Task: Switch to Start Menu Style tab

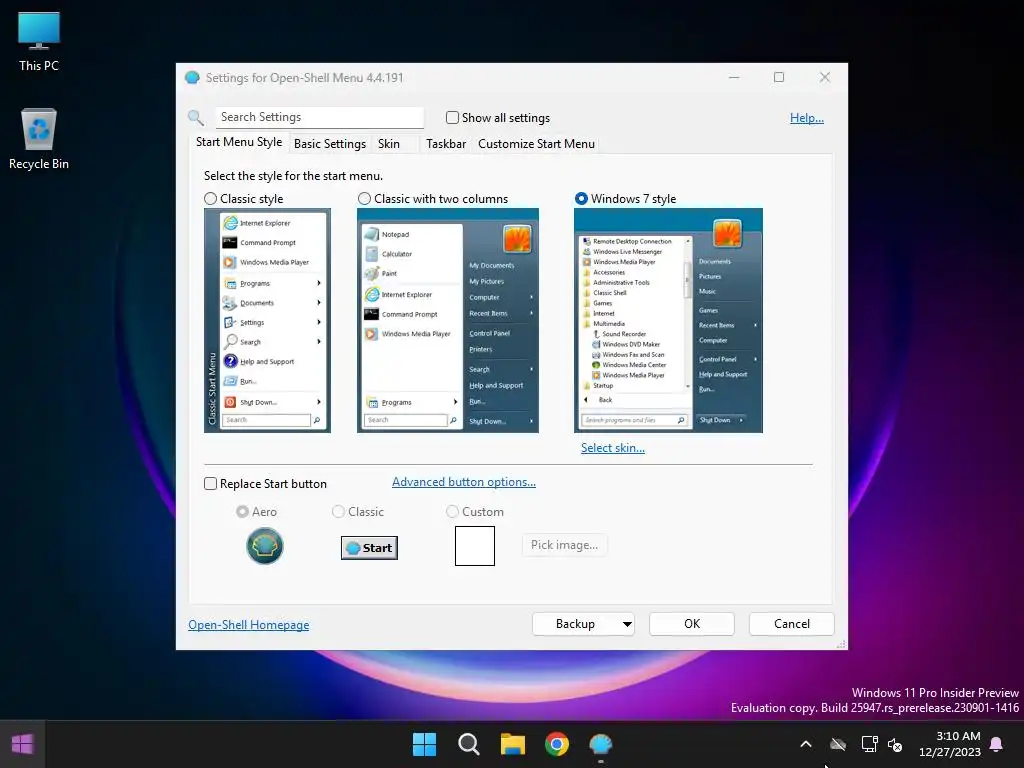Action: tap(239, 142)
